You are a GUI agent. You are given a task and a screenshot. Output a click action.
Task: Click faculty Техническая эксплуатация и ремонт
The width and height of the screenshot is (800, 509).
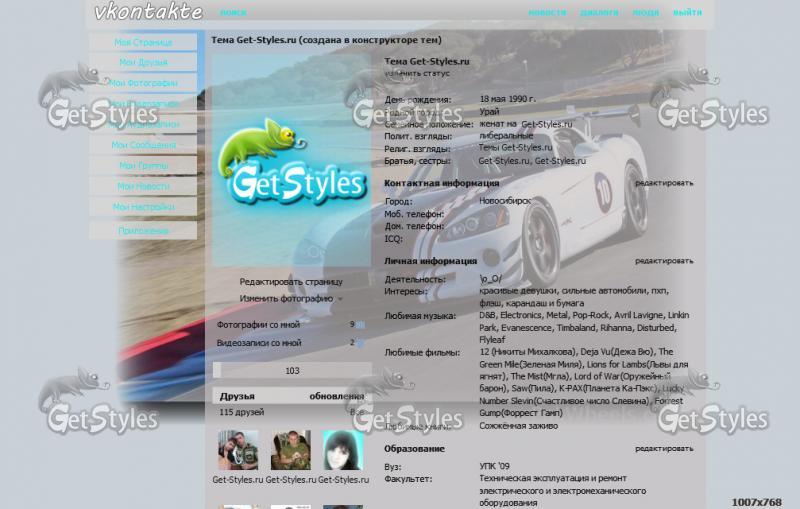click(x=553, y=478)
